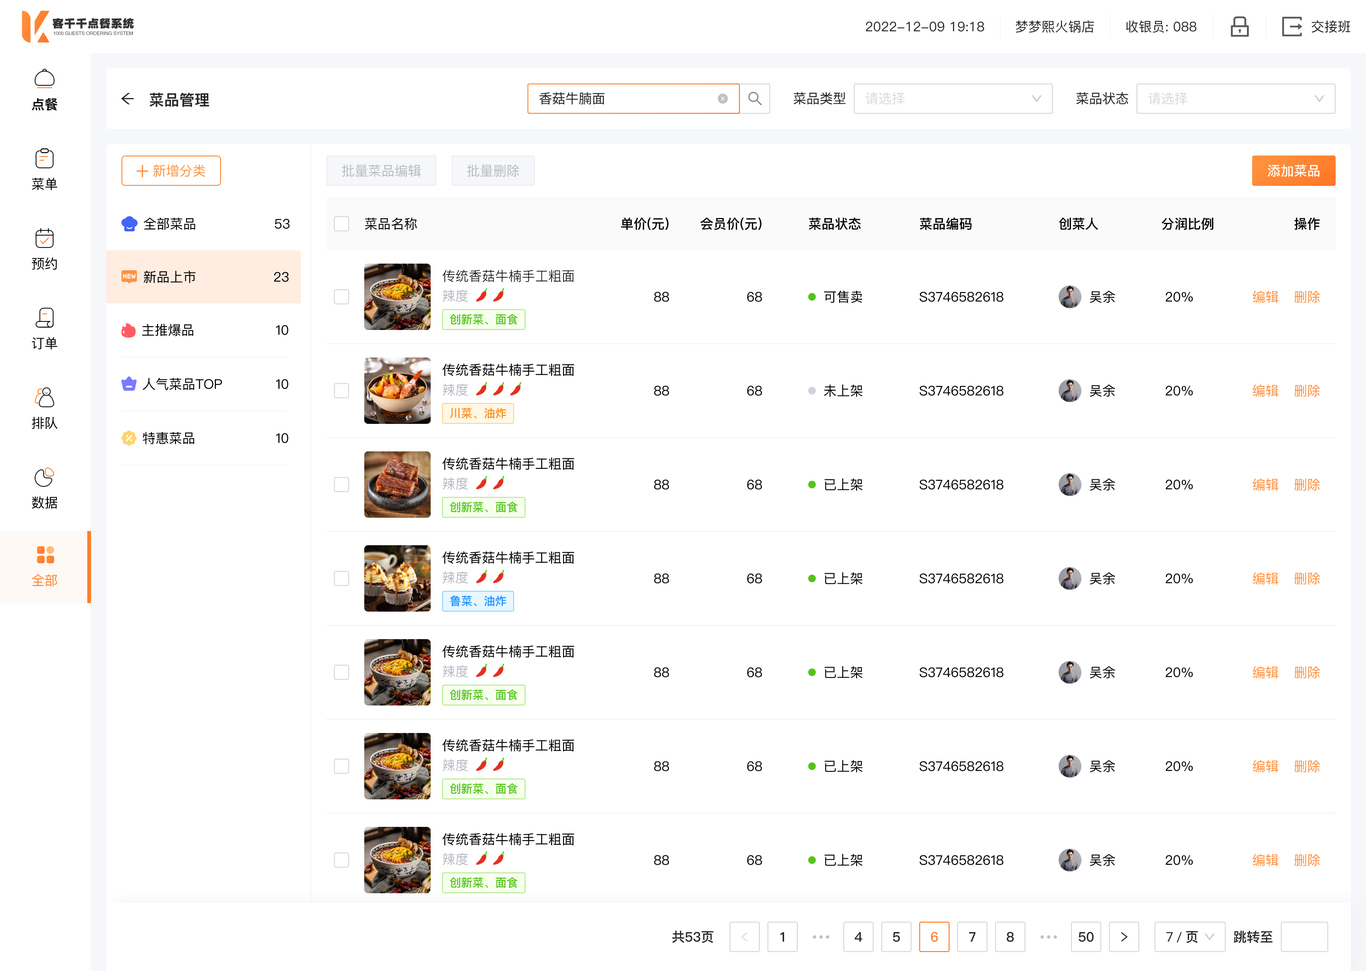
Task: Open the 预约 reservation section icon
Action: click(x=44, y=238)
